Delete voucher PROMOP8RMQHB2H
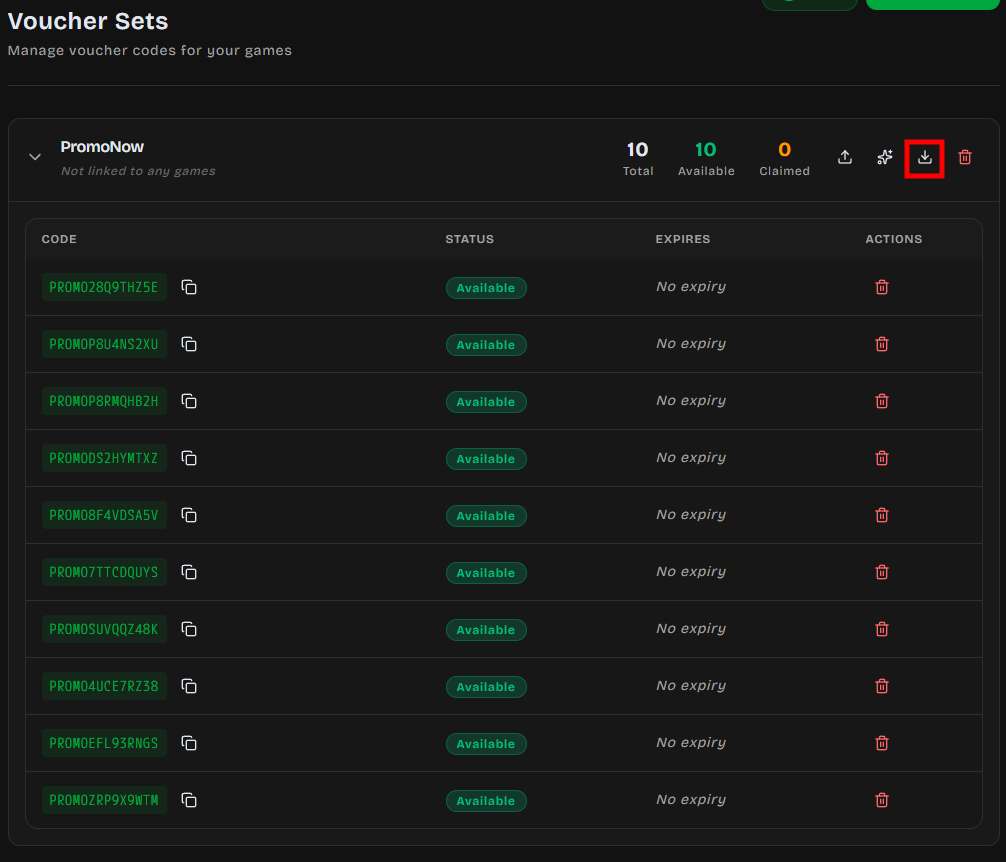 [882, 401]
